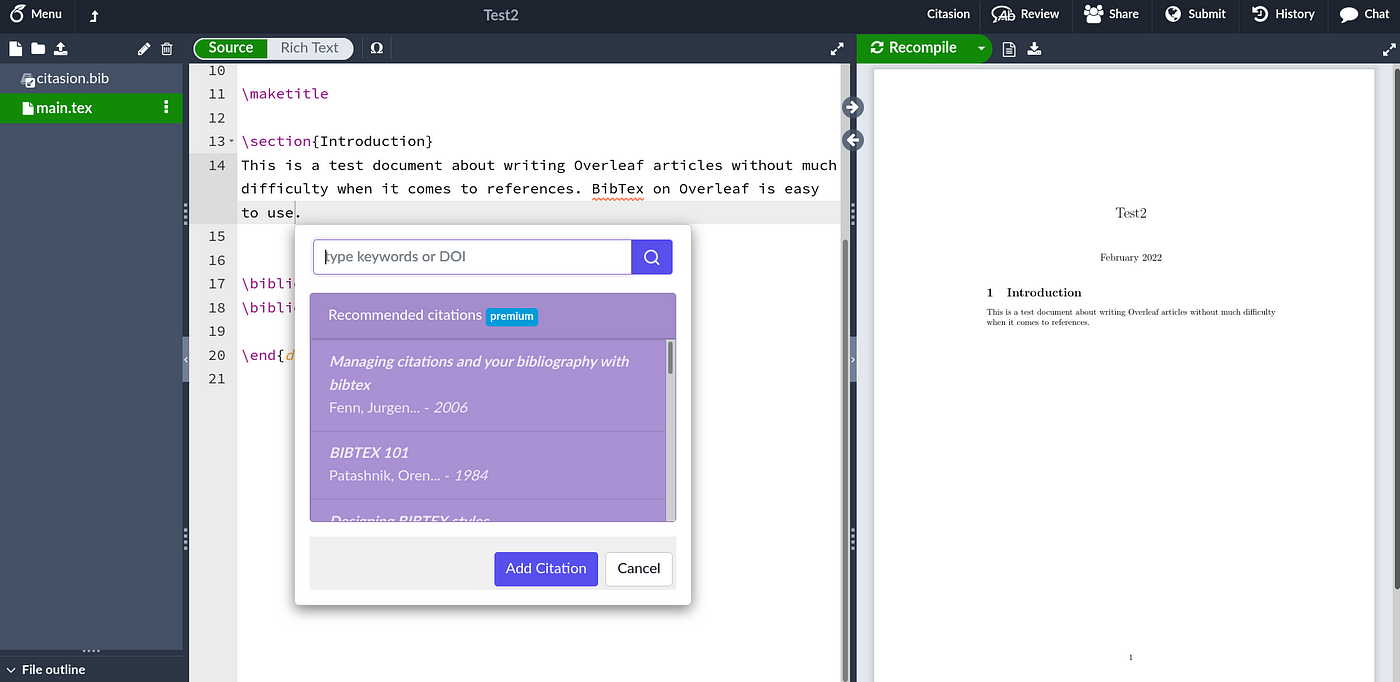Image resolution: width=1400 pixels, height=682 pixels.
Task: Open main.tex three-dot options menu
Action: (x=166, y=108)
